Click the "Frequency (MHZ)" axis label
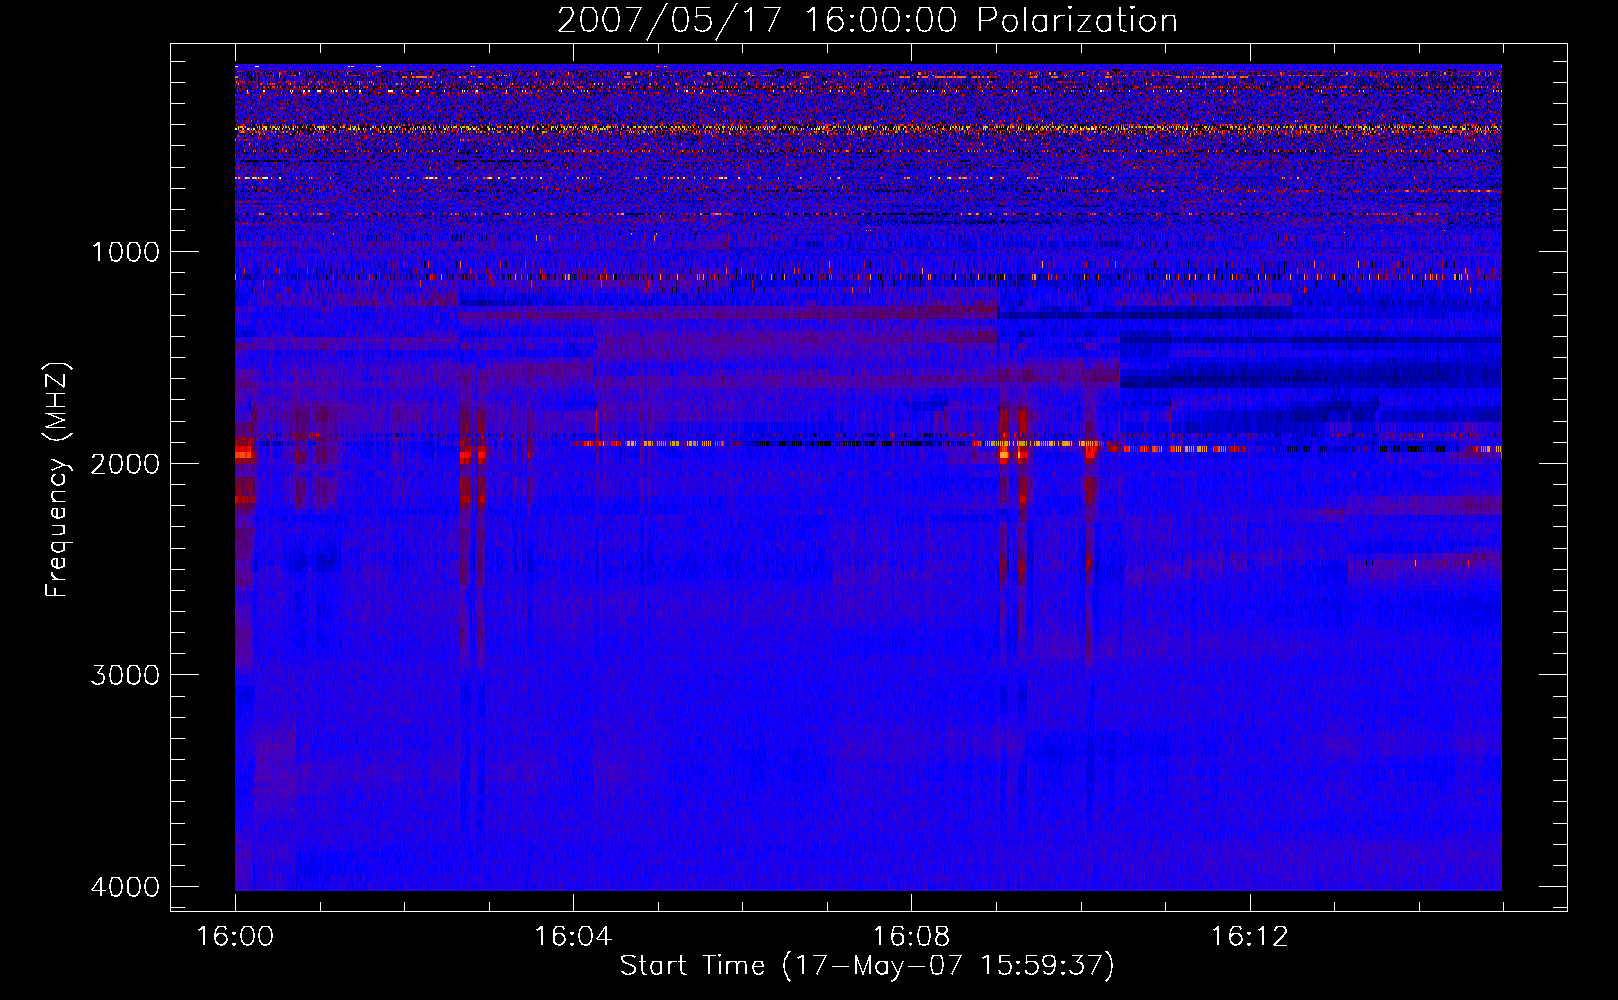1618x1000 pixels. [57, 480]
